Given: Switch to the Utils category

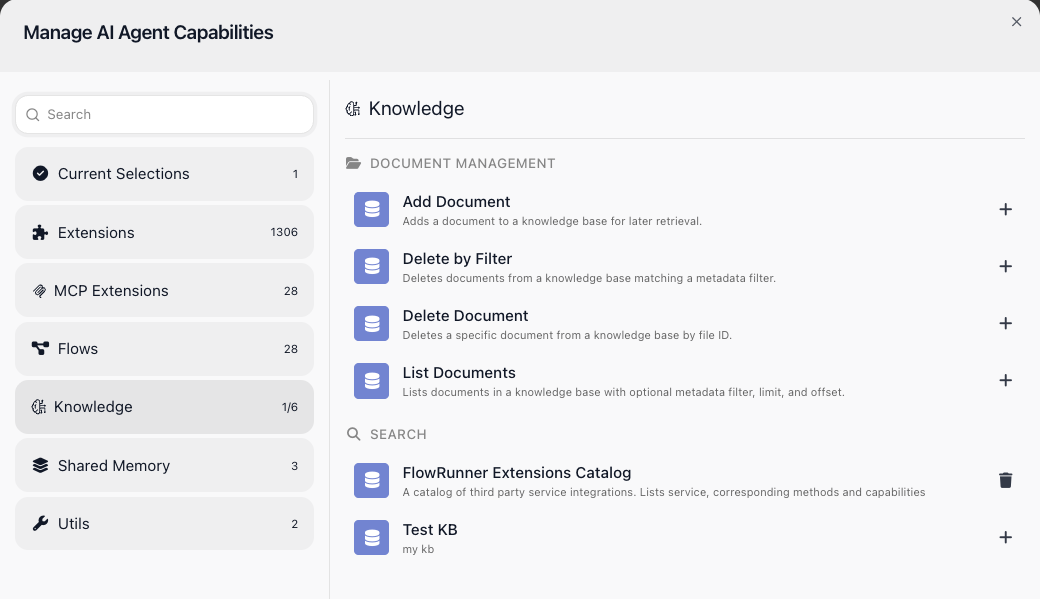Looking at the screenshot, I should [x=164, y=523].
